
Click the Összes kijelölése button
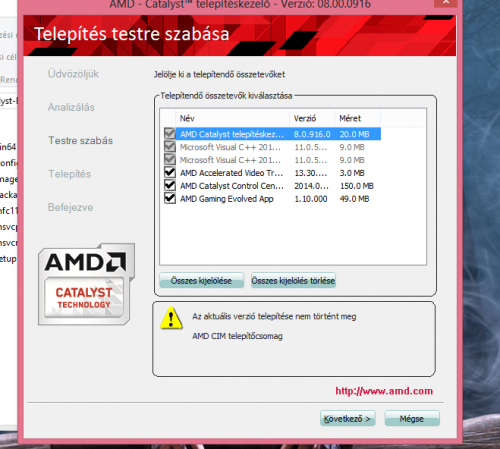click(202, 281)
